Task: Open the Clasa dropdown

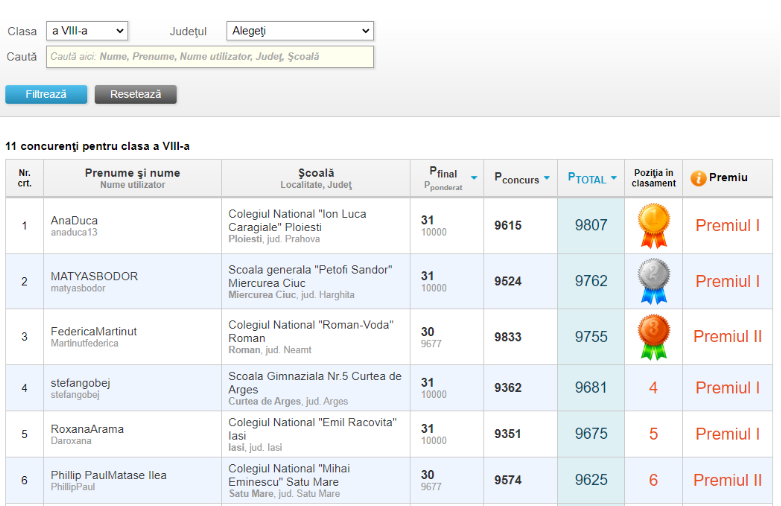Action: point(87,31)
